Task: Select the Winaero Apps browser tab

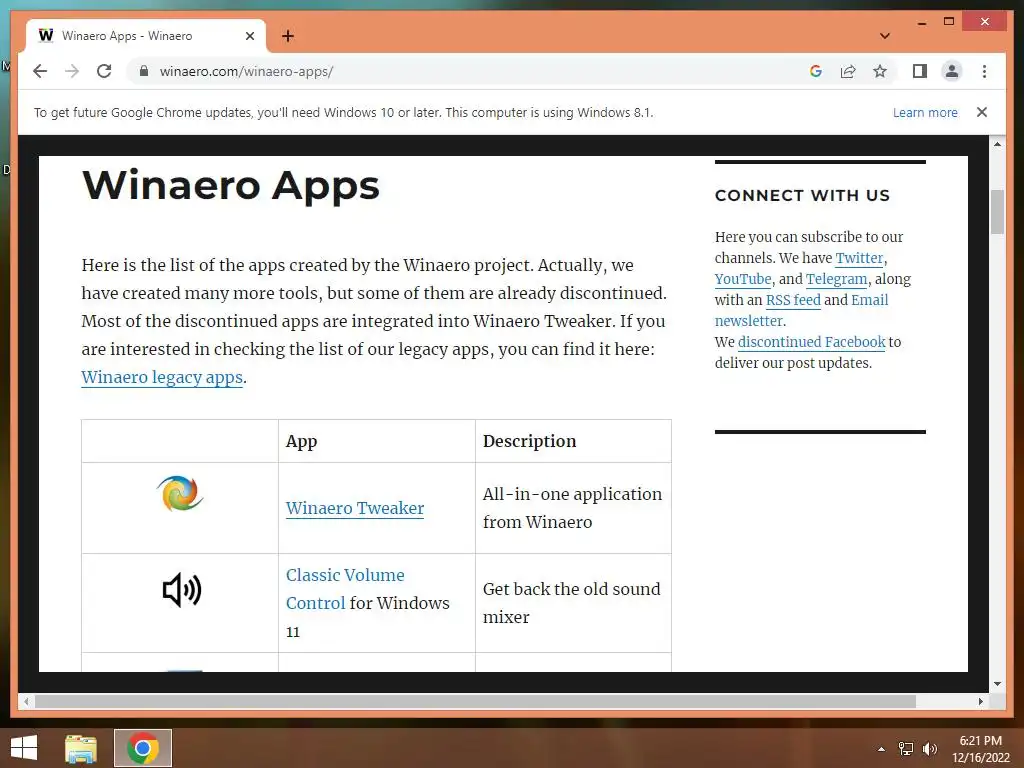Action: tap(146, 36)
